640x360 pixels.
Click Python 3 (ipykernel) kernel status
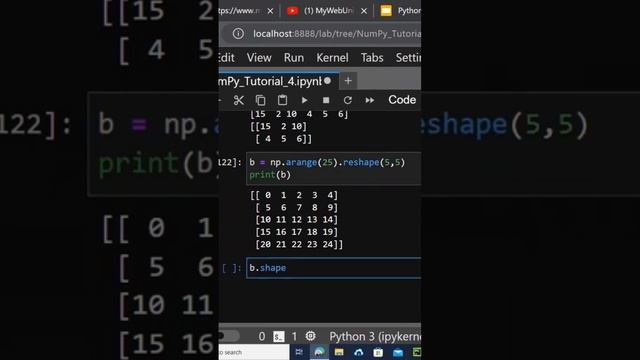[375, 336]
